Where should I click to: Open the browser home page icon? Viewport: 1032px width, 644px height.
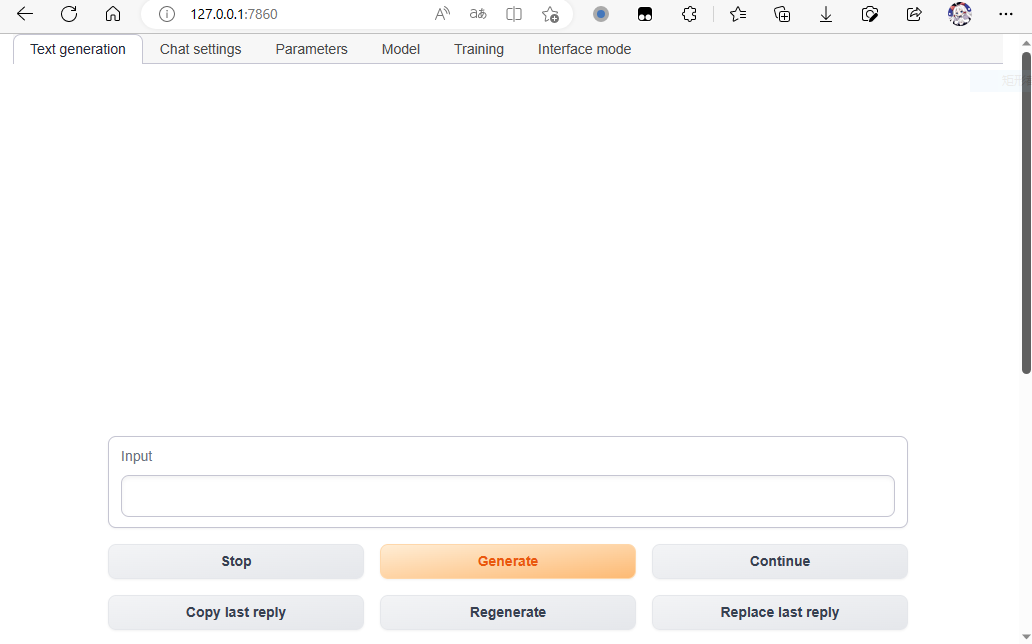click(x=113, y=14)
